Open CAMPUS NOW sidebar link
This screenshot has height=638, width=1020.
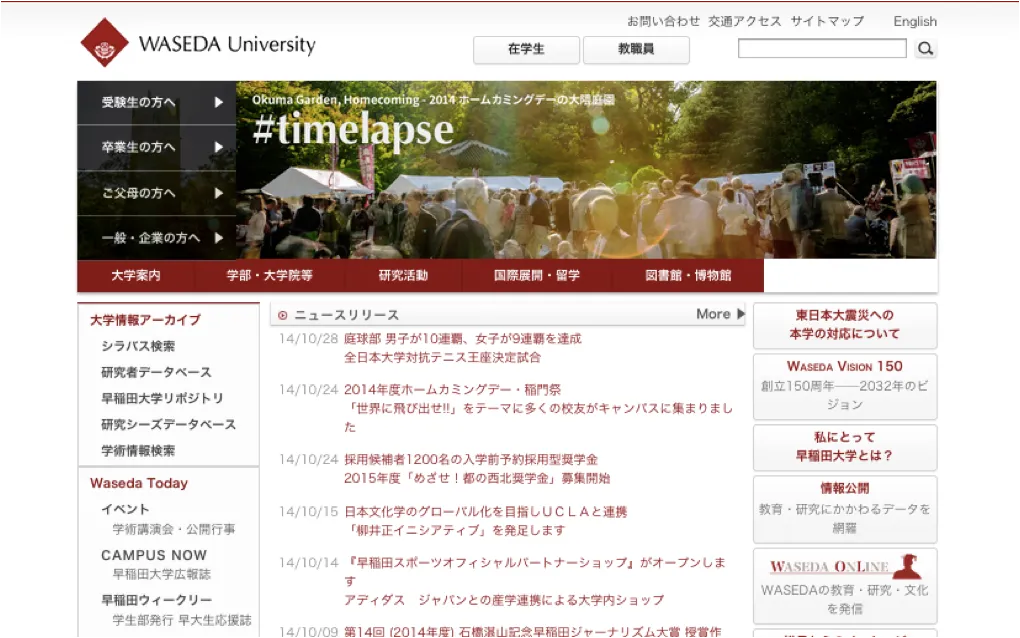154,555
